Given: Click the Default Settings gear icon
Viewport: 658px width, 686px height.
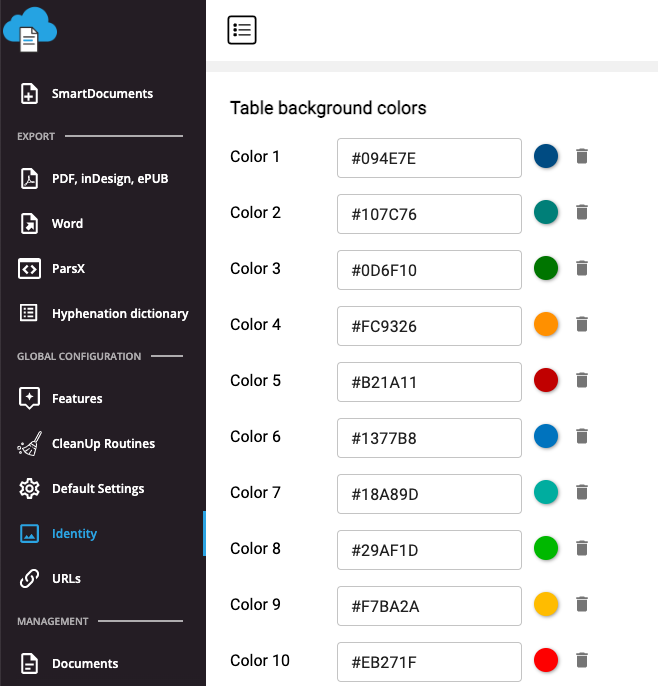Looking at the screenshot, I should coord(29,488).
